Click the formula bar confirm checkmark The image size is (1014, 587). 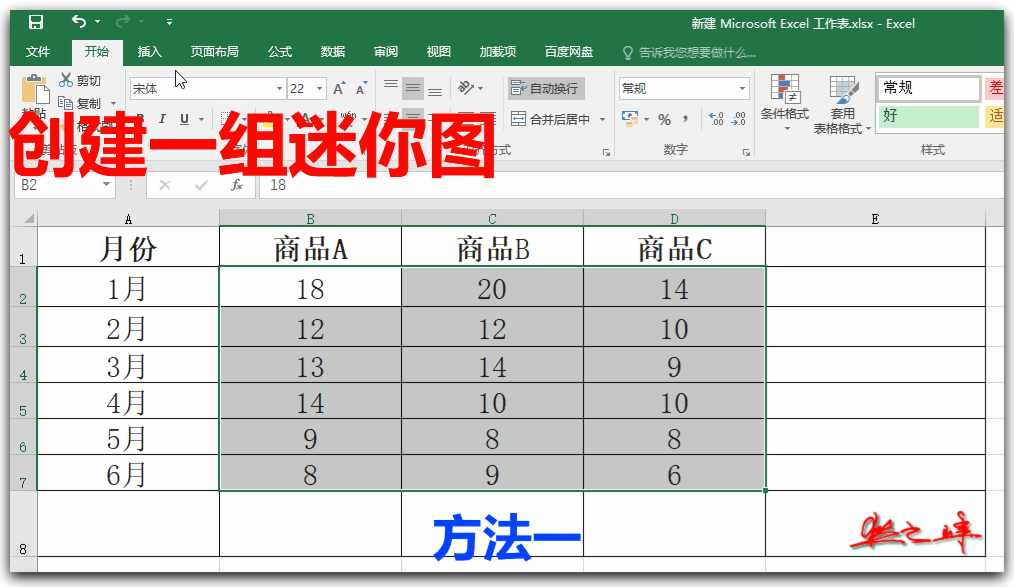[x=201, y=186]
